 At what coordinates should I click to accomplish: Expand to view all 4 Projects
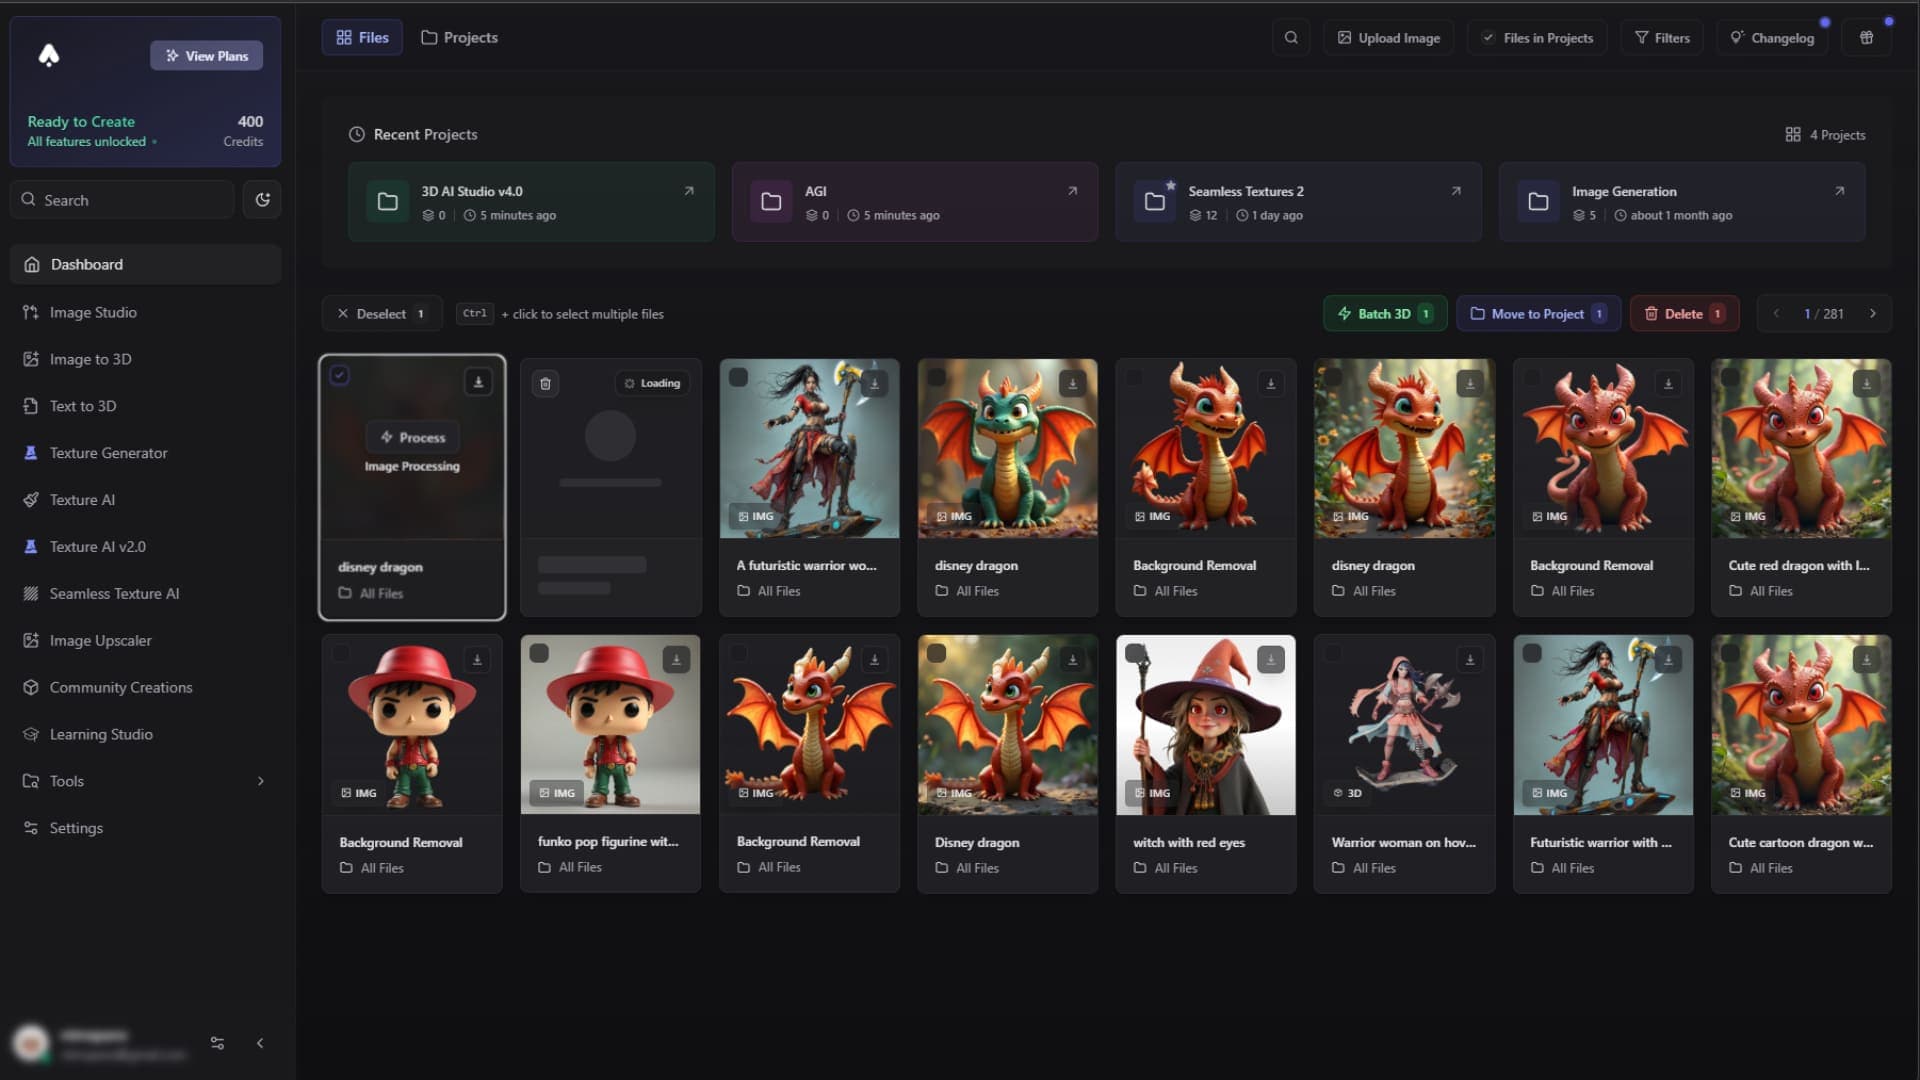click(1826, 133)
